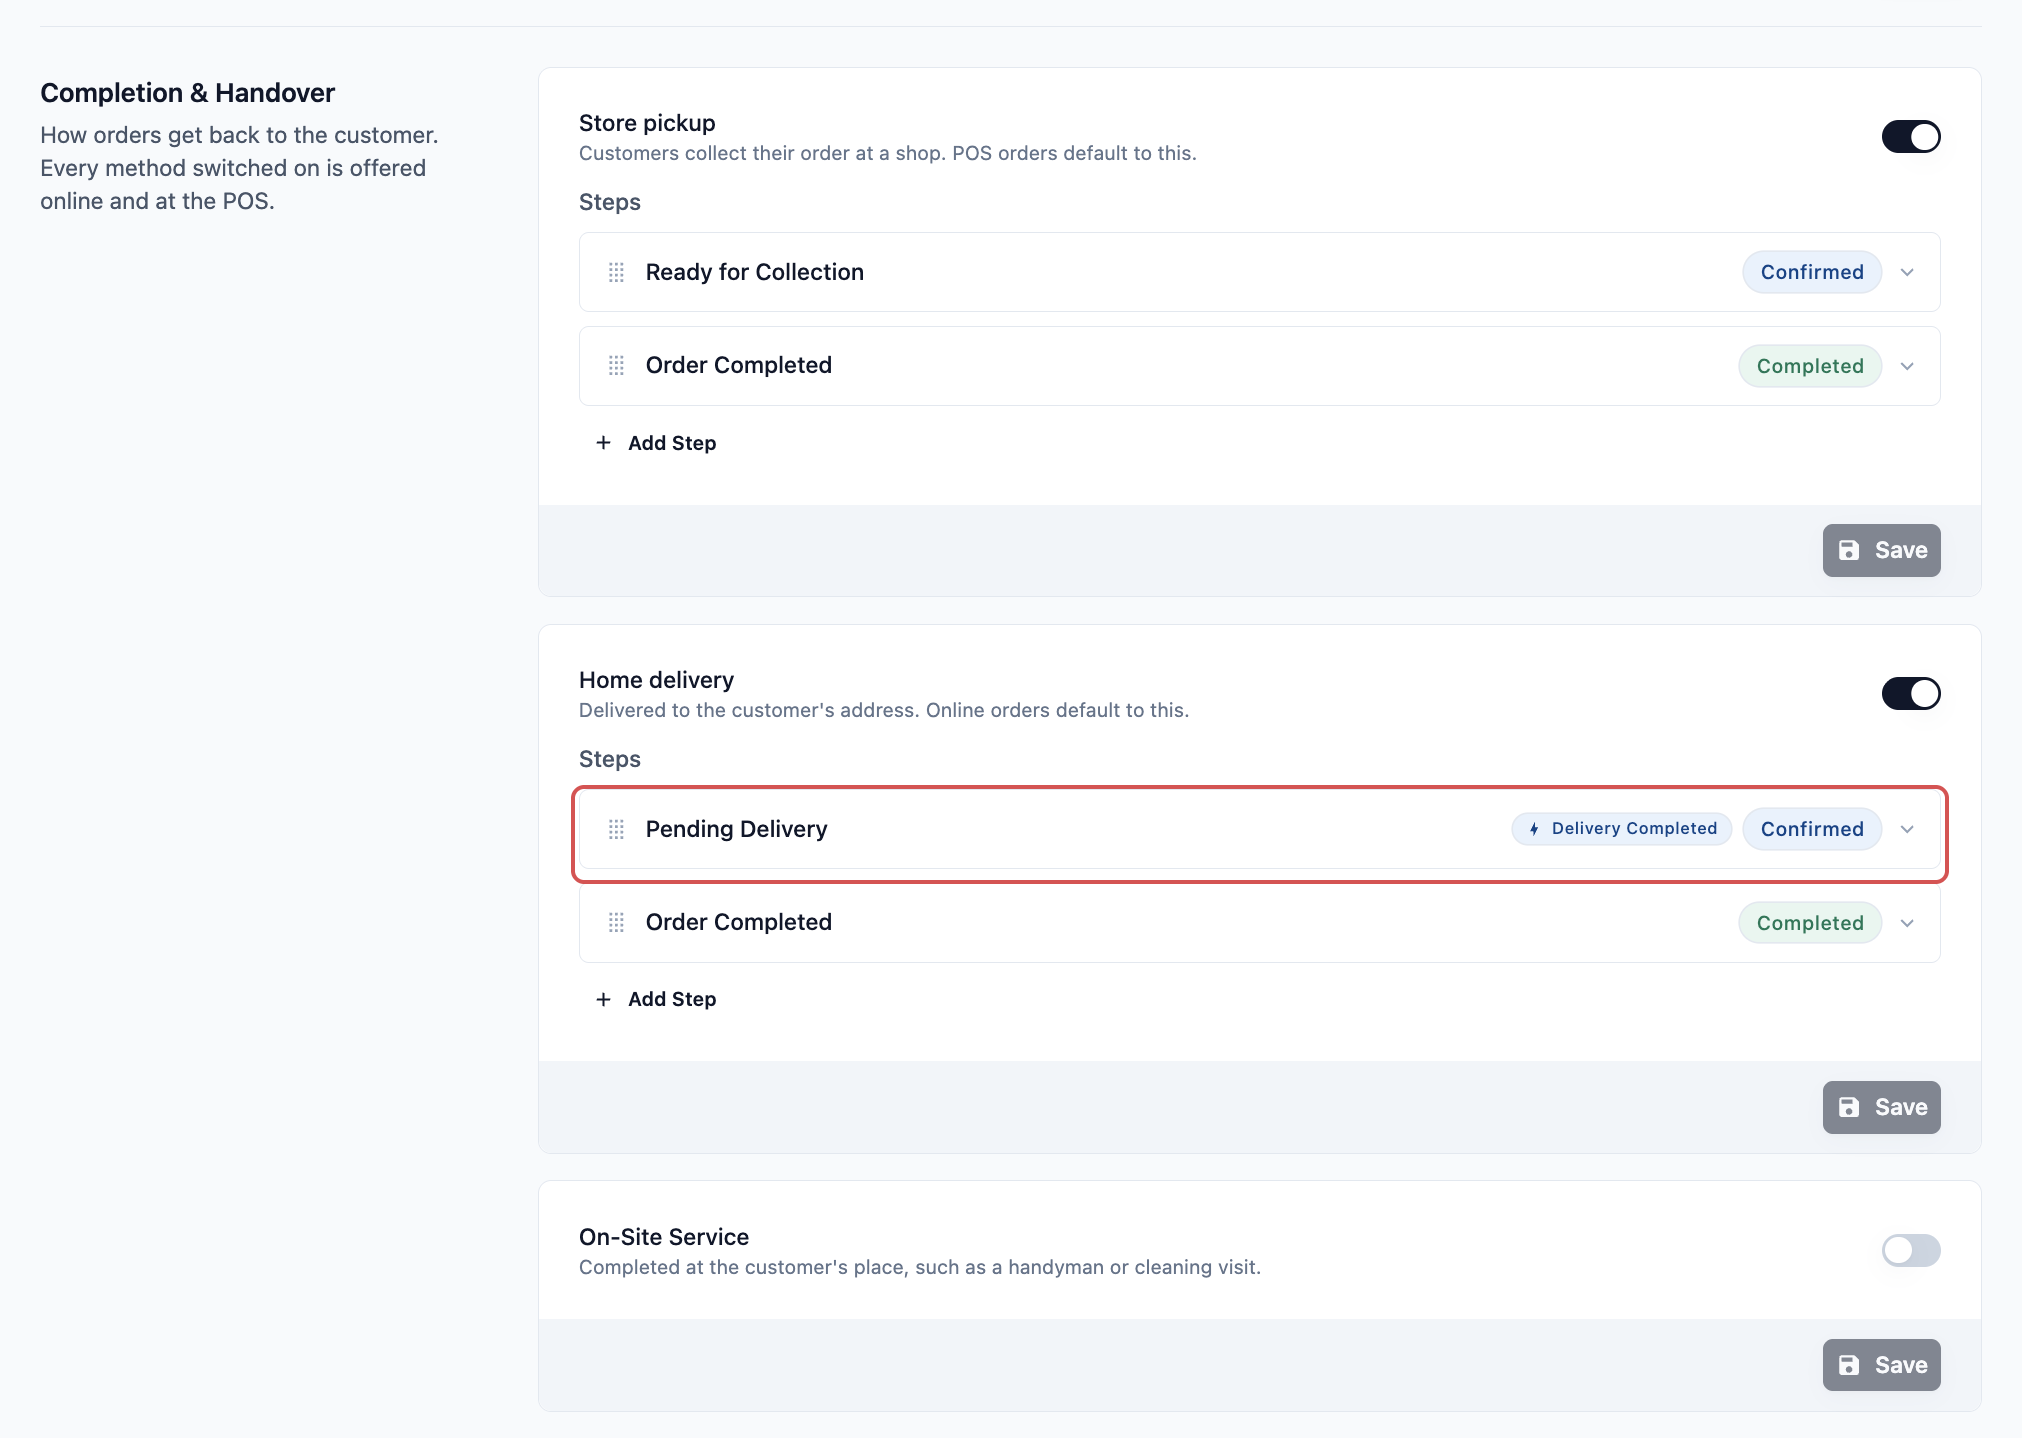Click the Completion & Handover section title
The width and height of the screenshot is (2022, 1438).
click(x=187, y=93)
